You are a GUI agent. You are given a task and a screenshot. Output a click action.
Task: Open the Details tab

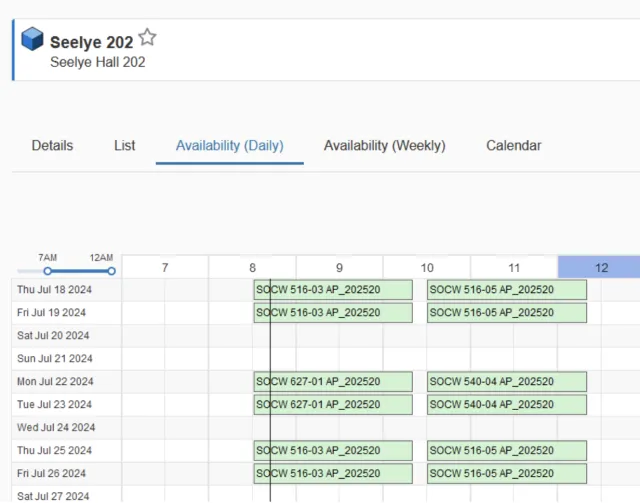pos(52,146)
